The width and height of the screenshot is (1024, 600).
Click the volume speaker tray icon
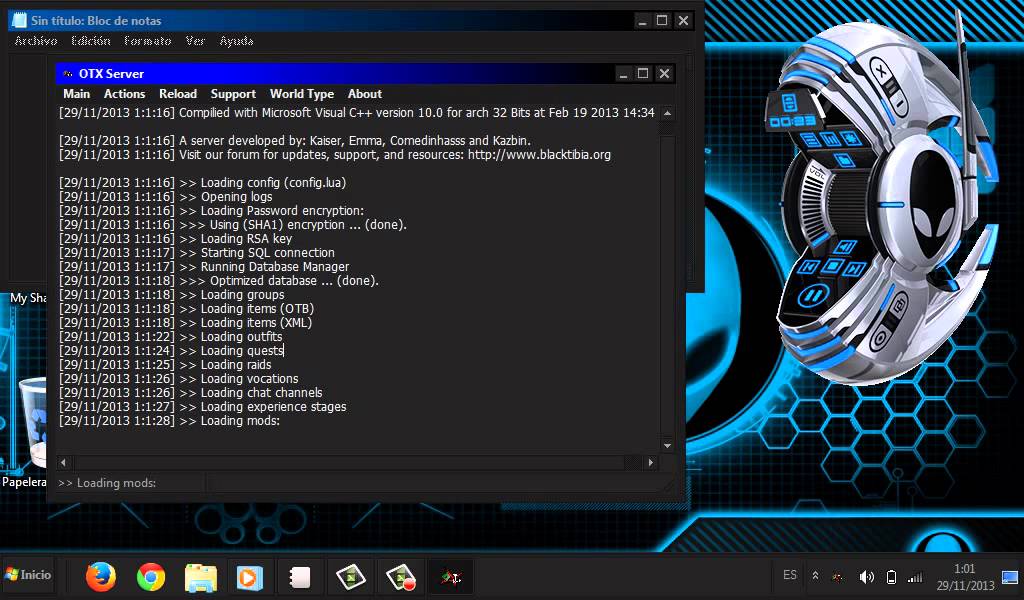(867, 576)
